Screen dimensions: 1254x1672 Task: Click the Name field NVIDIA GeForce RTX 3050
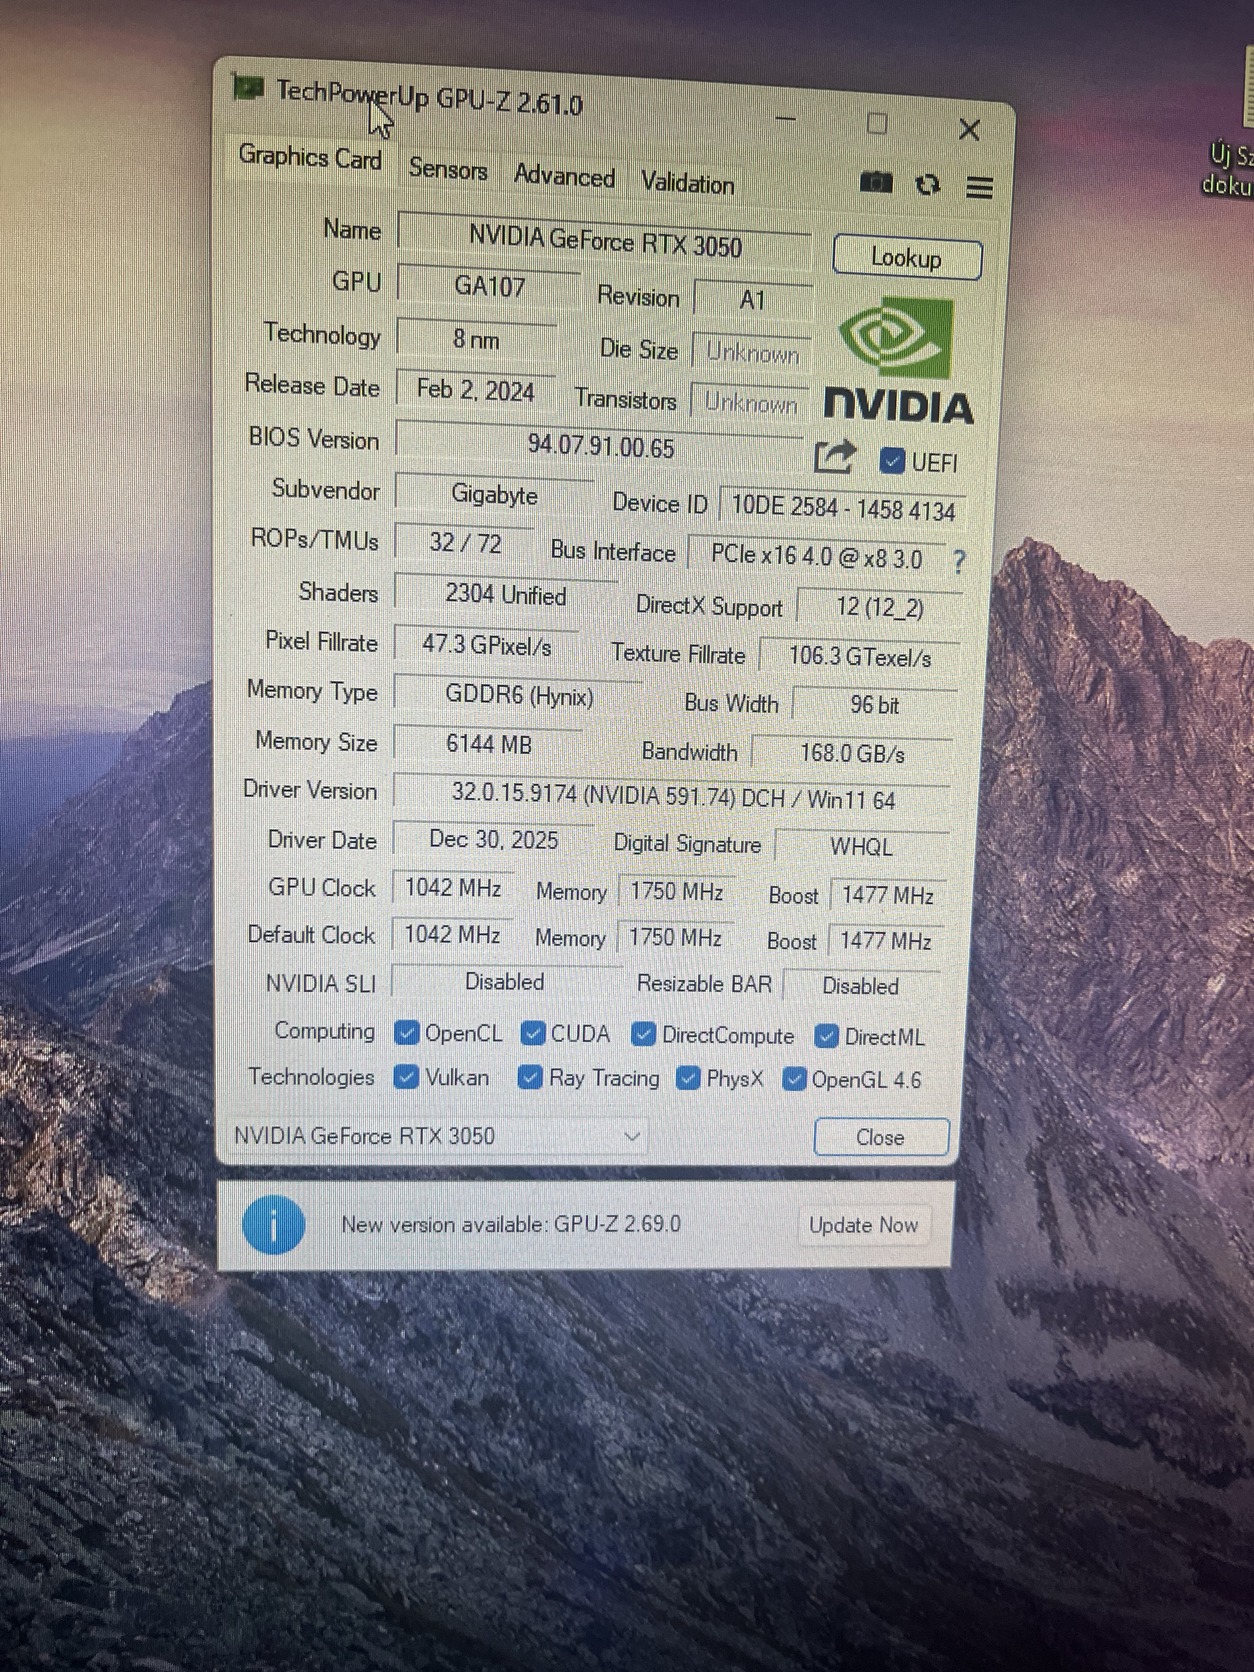tap(605, 241)
